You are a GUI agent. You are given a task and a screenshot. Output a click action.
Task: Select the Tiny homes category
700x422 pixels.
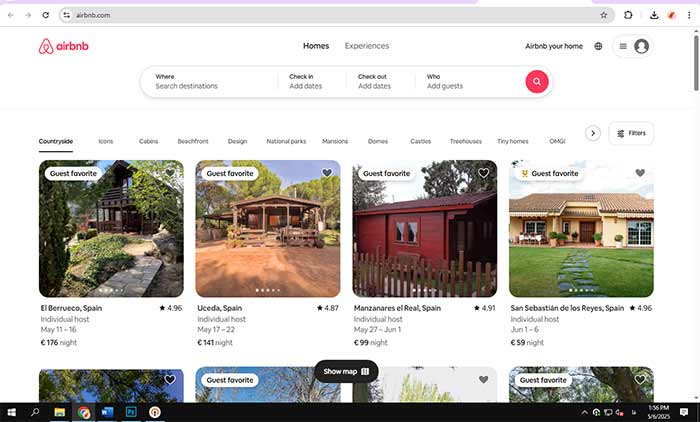[x=512, y=141]
